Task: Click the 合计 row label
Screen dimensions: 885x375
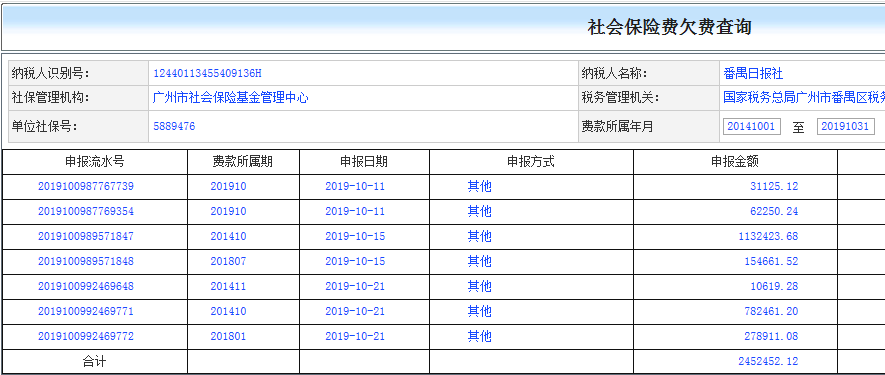Action: tap(95, 361)
